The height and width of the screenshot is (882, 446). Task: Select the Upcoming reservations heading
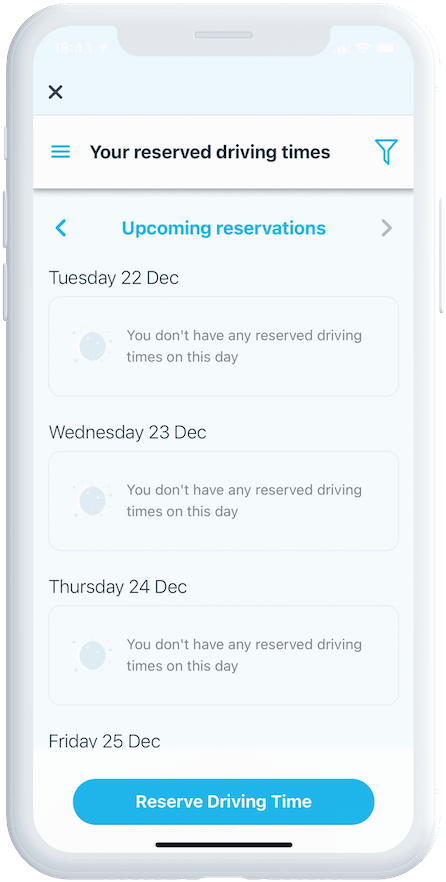coord(224,228)
